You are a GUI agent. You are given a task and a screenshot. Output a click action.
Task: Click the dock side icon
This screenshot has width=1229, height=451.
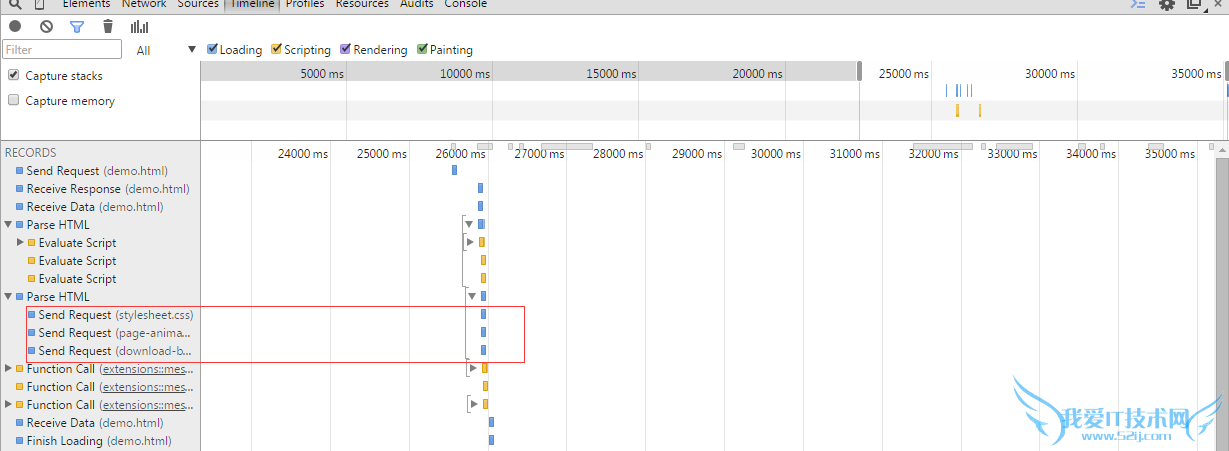(x=1194, y=4)
